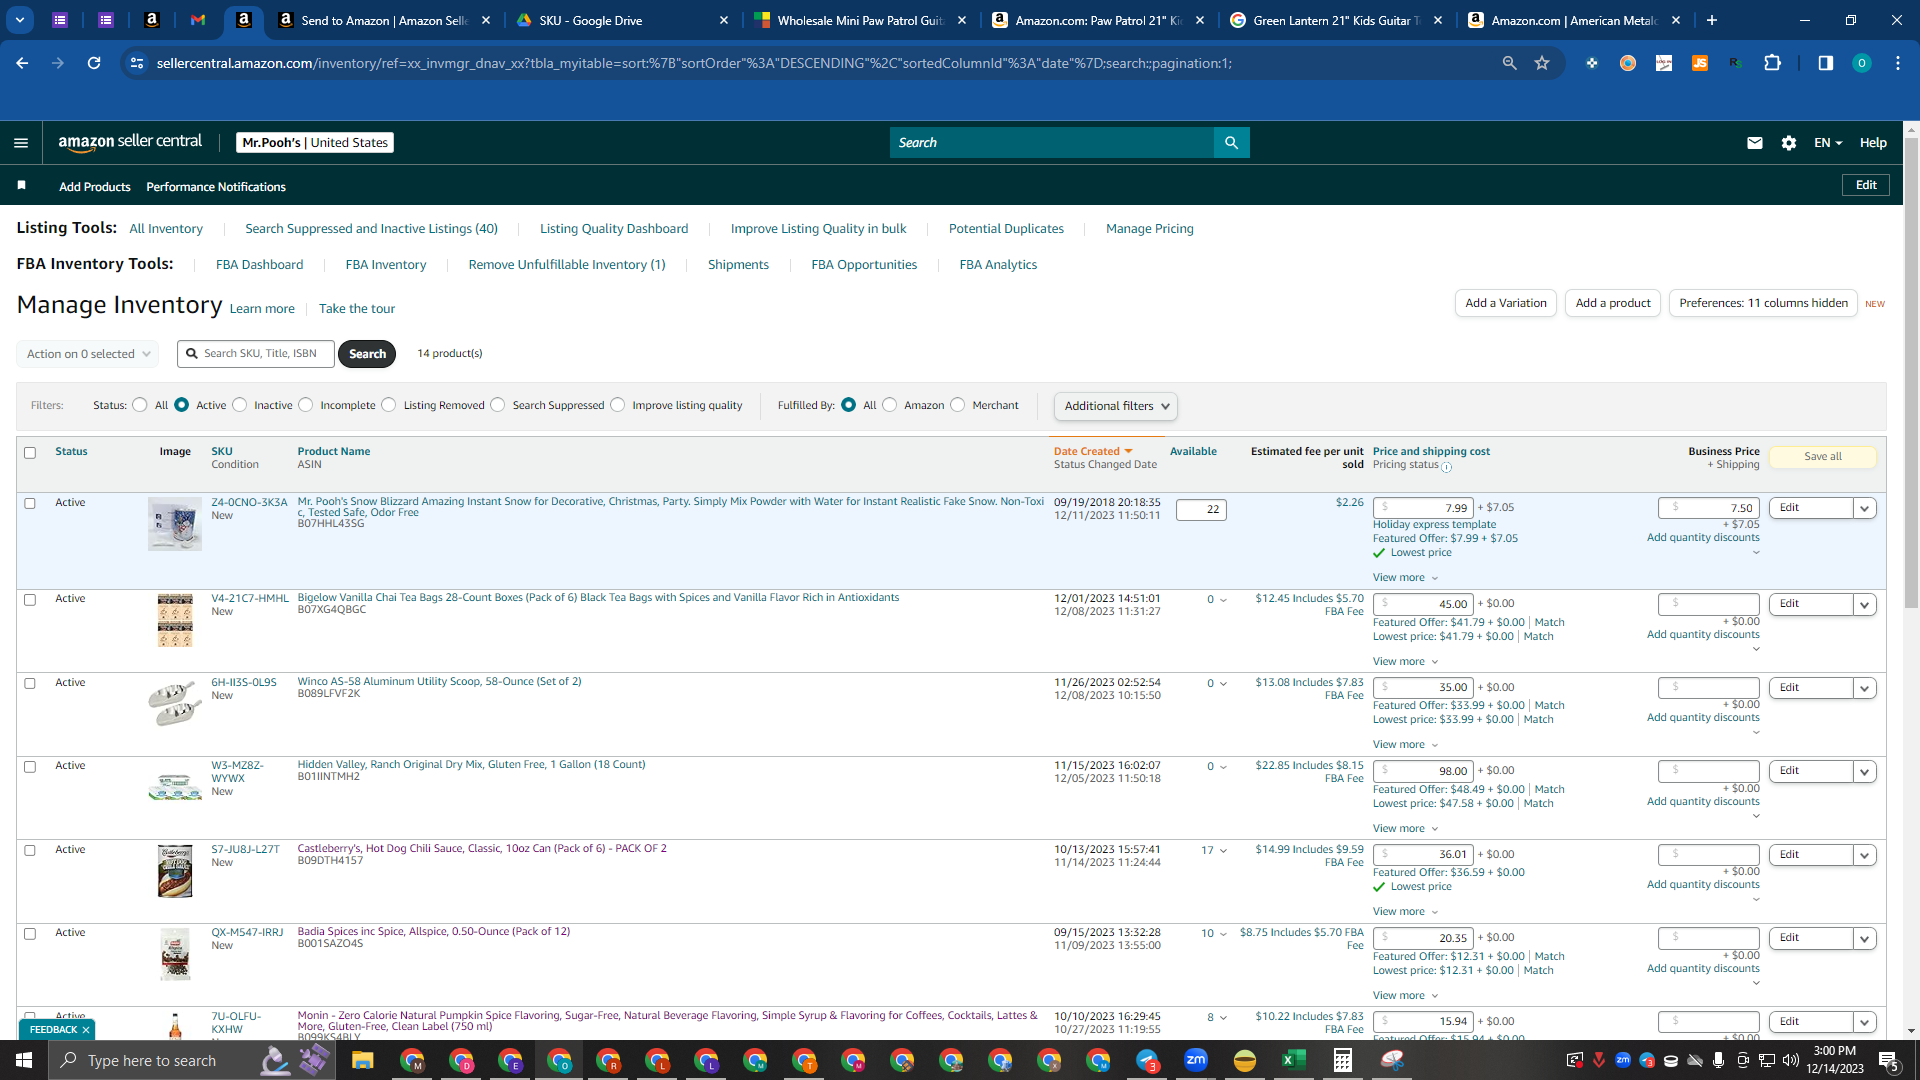Click the browser reload icon
1920x1080 pixels.
coord(94,63)
